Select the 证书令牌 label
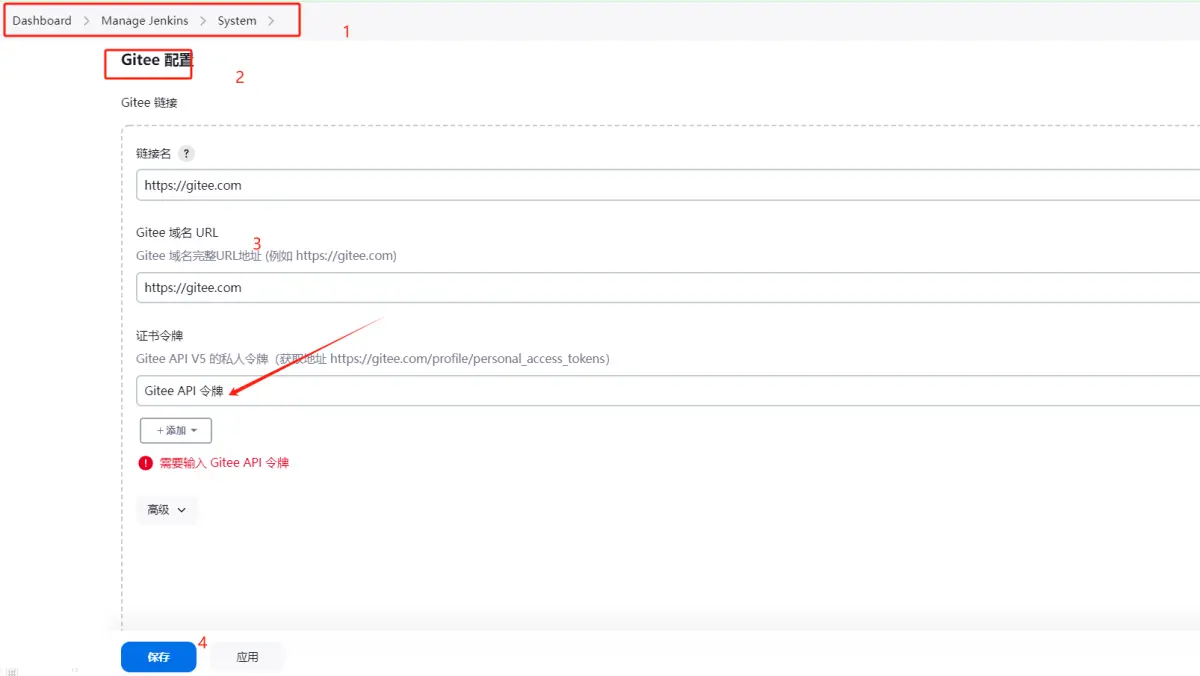The width and height of the screenshot is (1200, 676). 160,336
